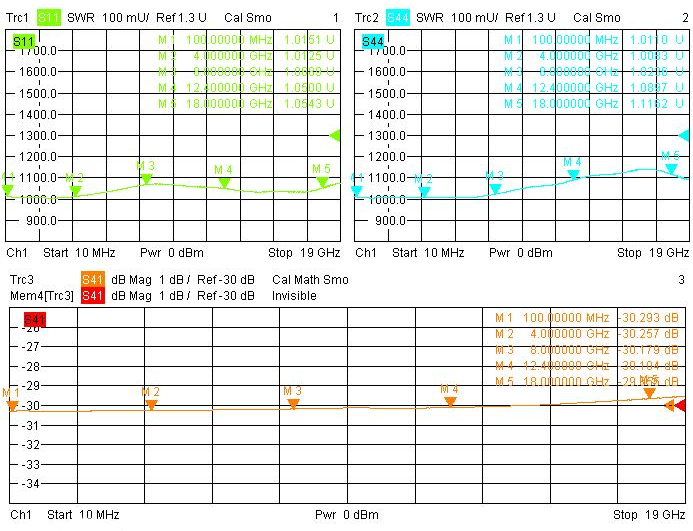Image resolution: width=693 pixels, height=531 pixels.
Task: Click Start 10 MHz under the S11 diagram
Action: (x=83, y=253)
